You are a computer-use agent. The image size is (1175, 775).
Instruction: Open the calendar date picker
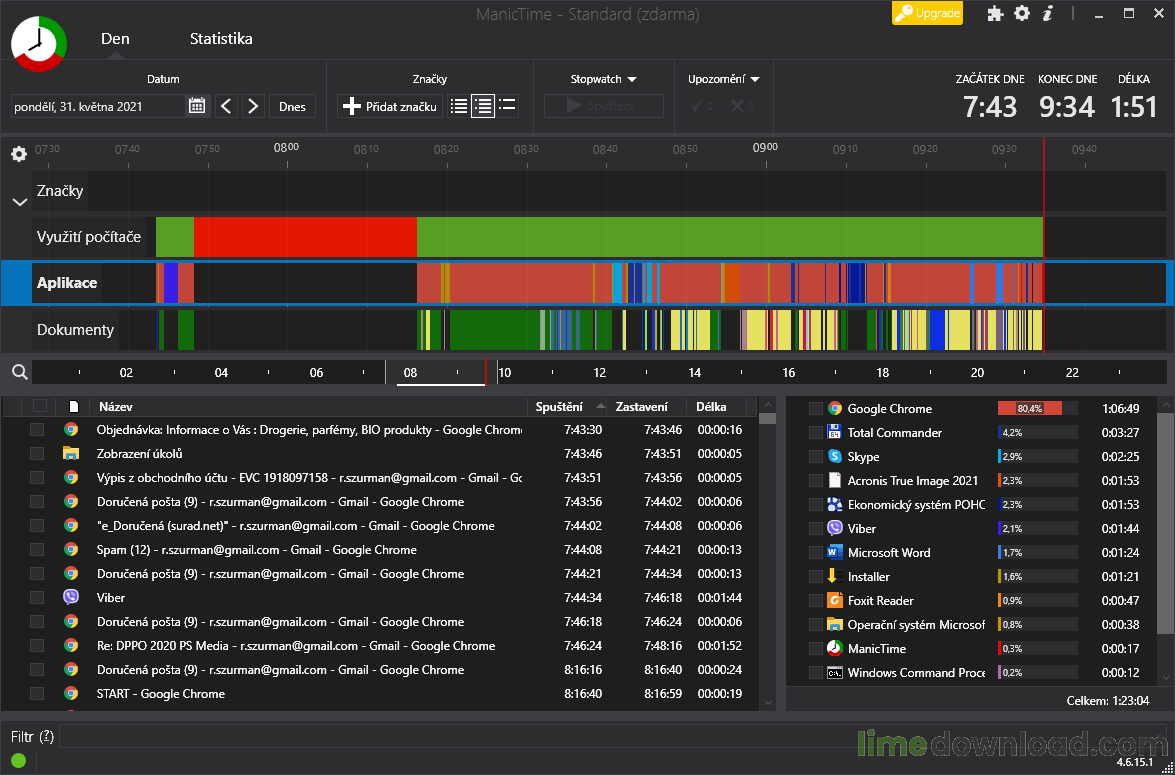pos(197,106)
